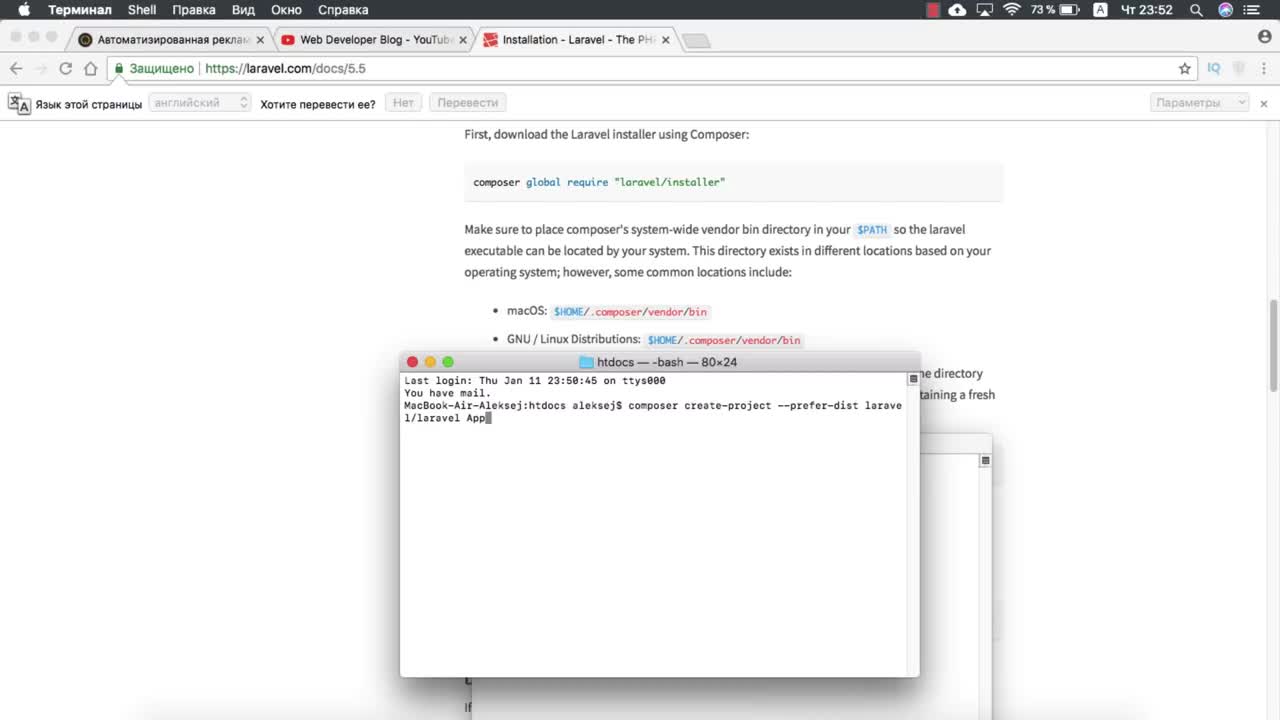Click the GNU / Linux vendor bin path

coord(724,340)
